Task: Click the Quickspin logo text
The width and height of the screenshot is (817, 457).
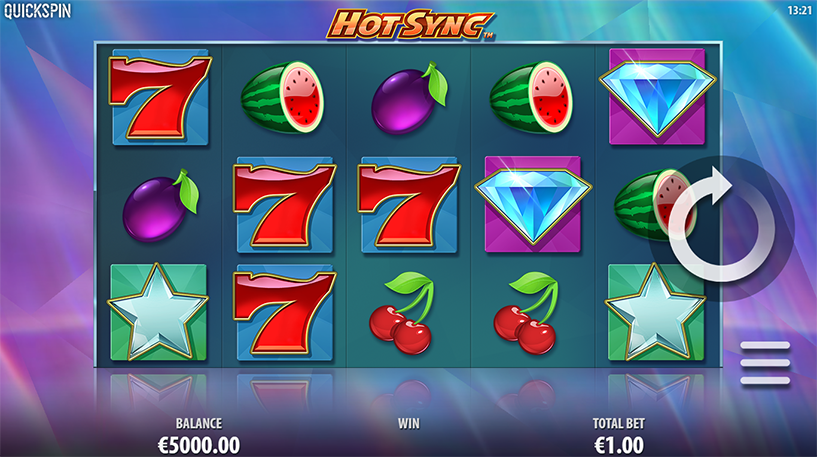Action: click(x=38, y=11)
